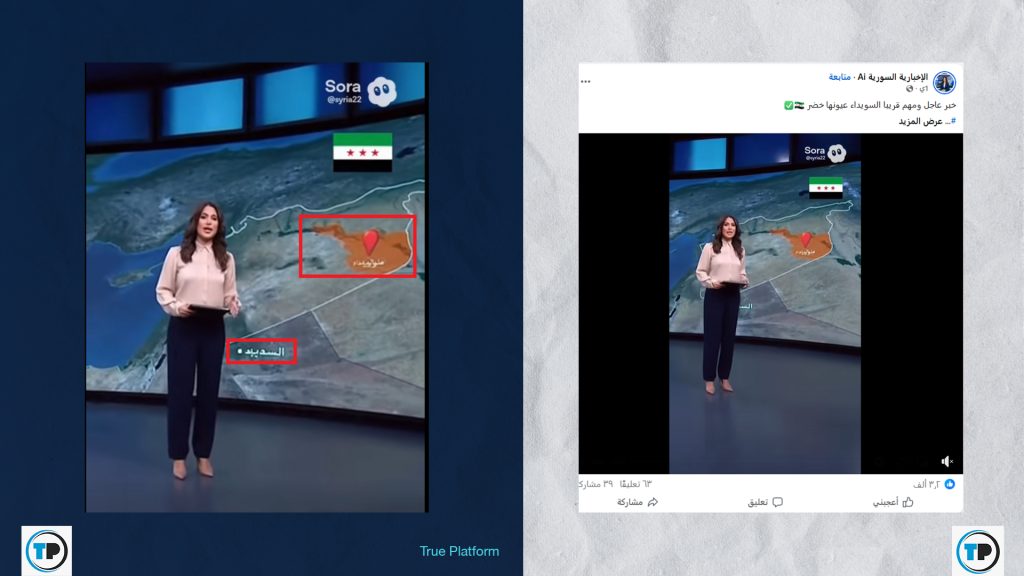Unmute the Facebook video with the speaker icon
This screenshot has height=576, width=1024.
(x=947, y=461)
